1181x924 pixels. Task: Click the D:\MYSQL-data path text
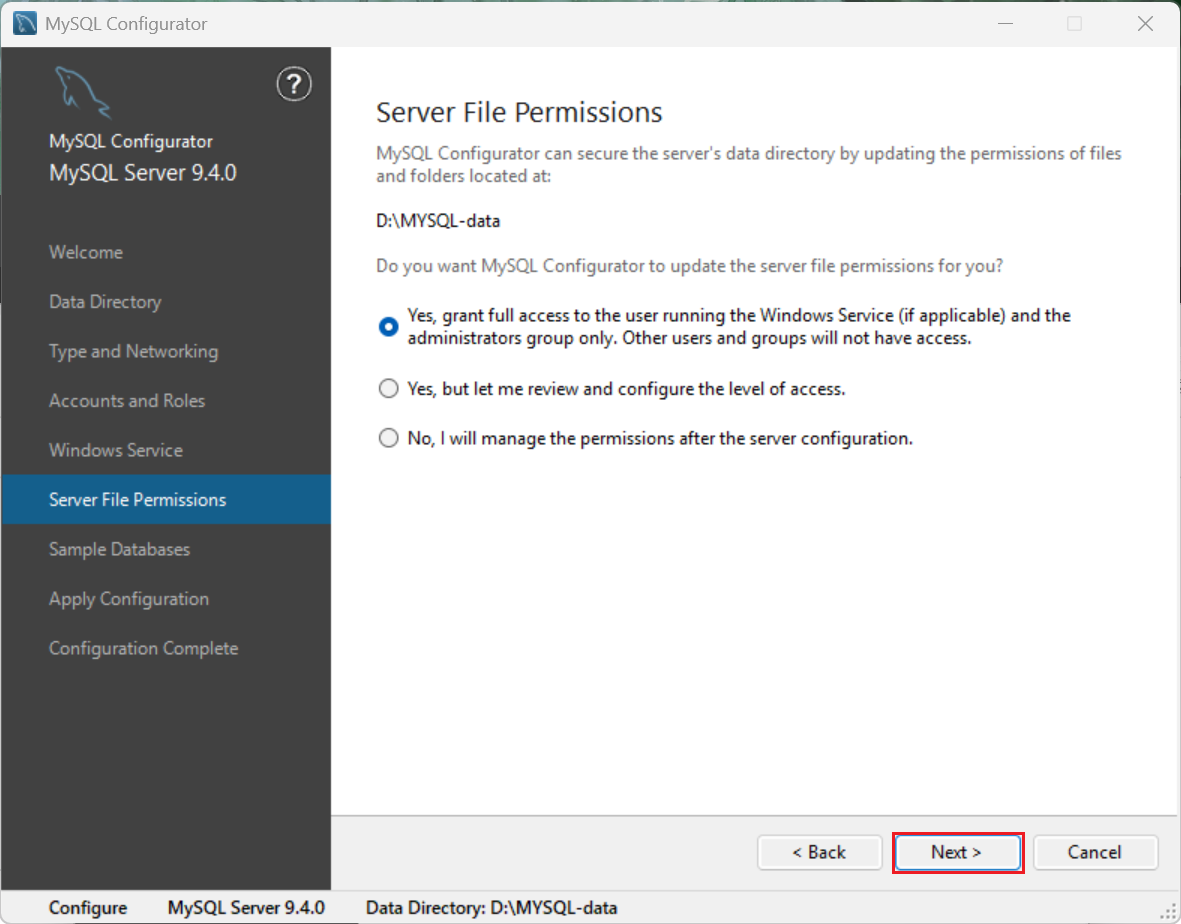tap(438, 221)
